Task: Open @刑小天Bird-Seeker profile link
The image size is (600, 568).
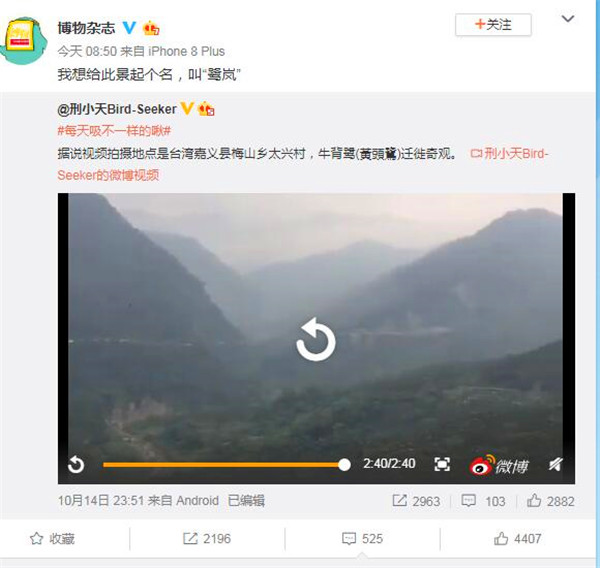Action: [117, 109]
